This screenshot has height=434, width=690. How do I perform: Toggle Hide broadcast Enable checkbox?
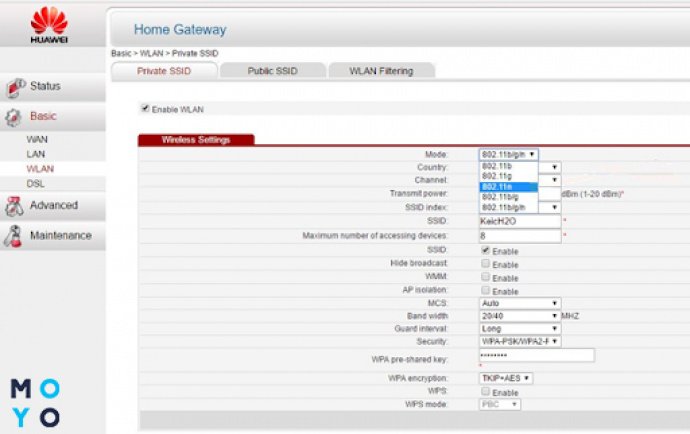click(485, 264)
